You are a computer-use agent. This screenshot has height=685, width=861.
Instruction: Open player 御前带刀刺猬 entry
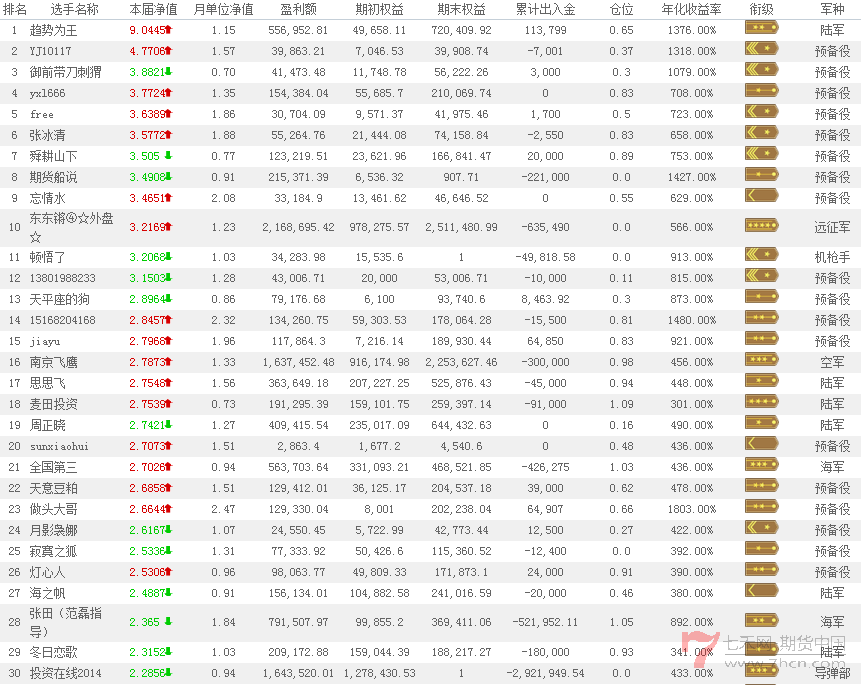point(65,72)
